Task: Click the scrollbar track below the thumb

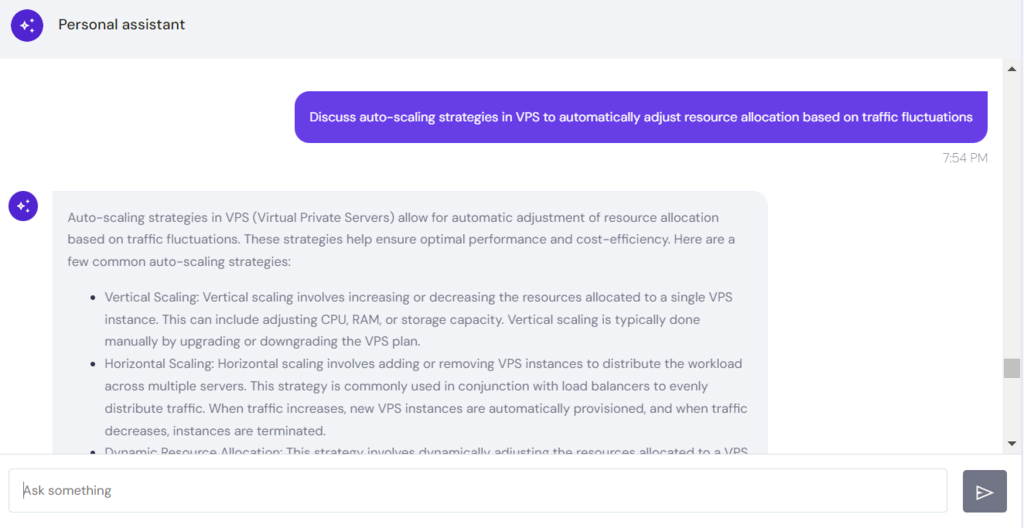Action: 1012,408
